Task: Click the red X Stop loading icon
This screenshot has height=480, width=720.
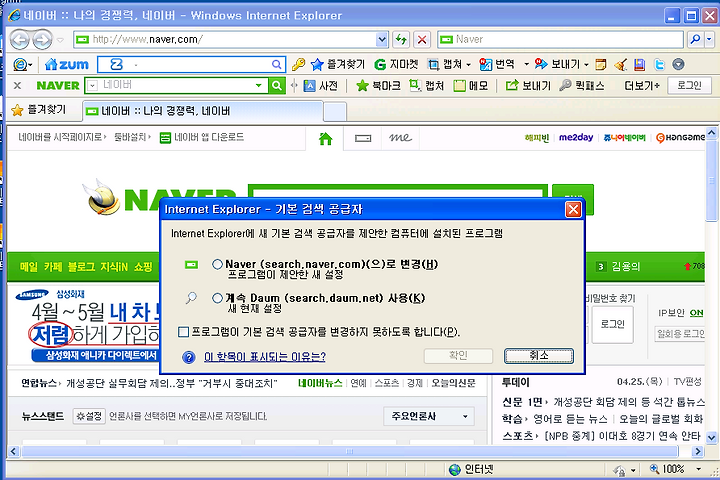Action: tap(422, 40)
